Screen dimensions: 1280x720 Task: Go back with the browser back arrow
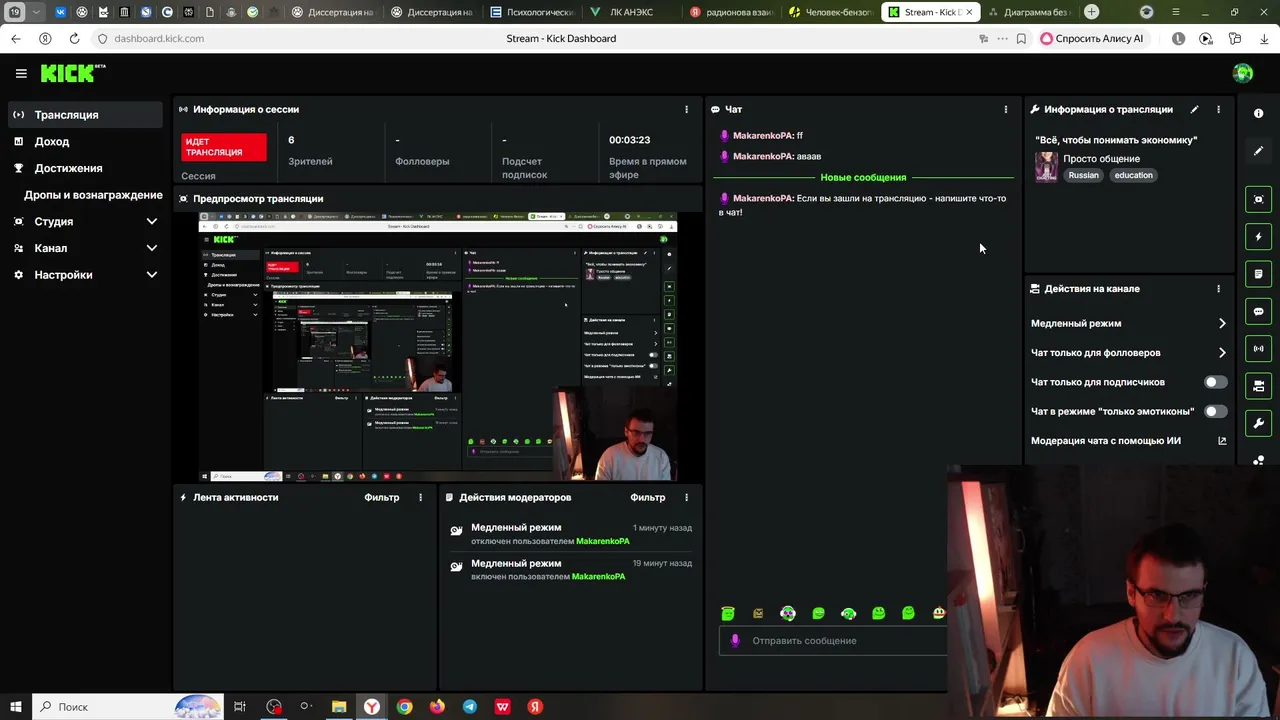coord(15,38)
